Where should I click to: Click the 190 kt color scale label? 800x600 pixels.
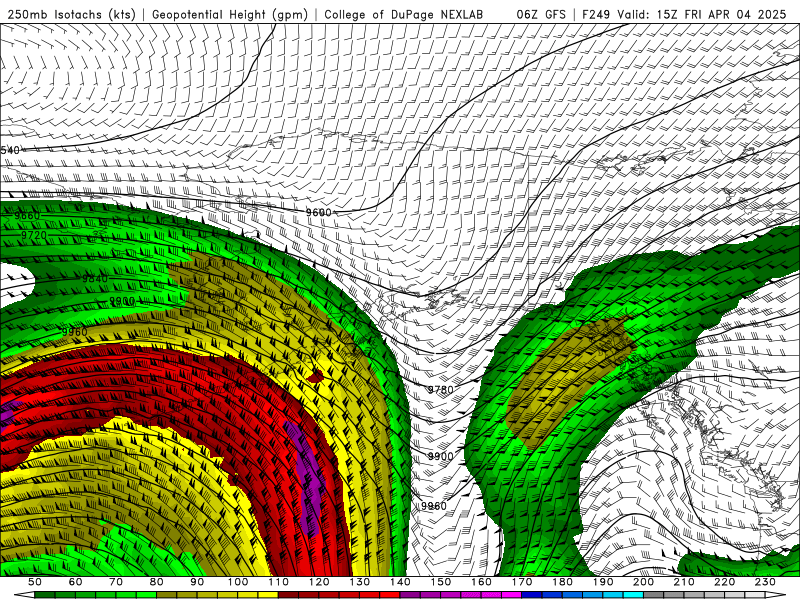tap(603, 582)
